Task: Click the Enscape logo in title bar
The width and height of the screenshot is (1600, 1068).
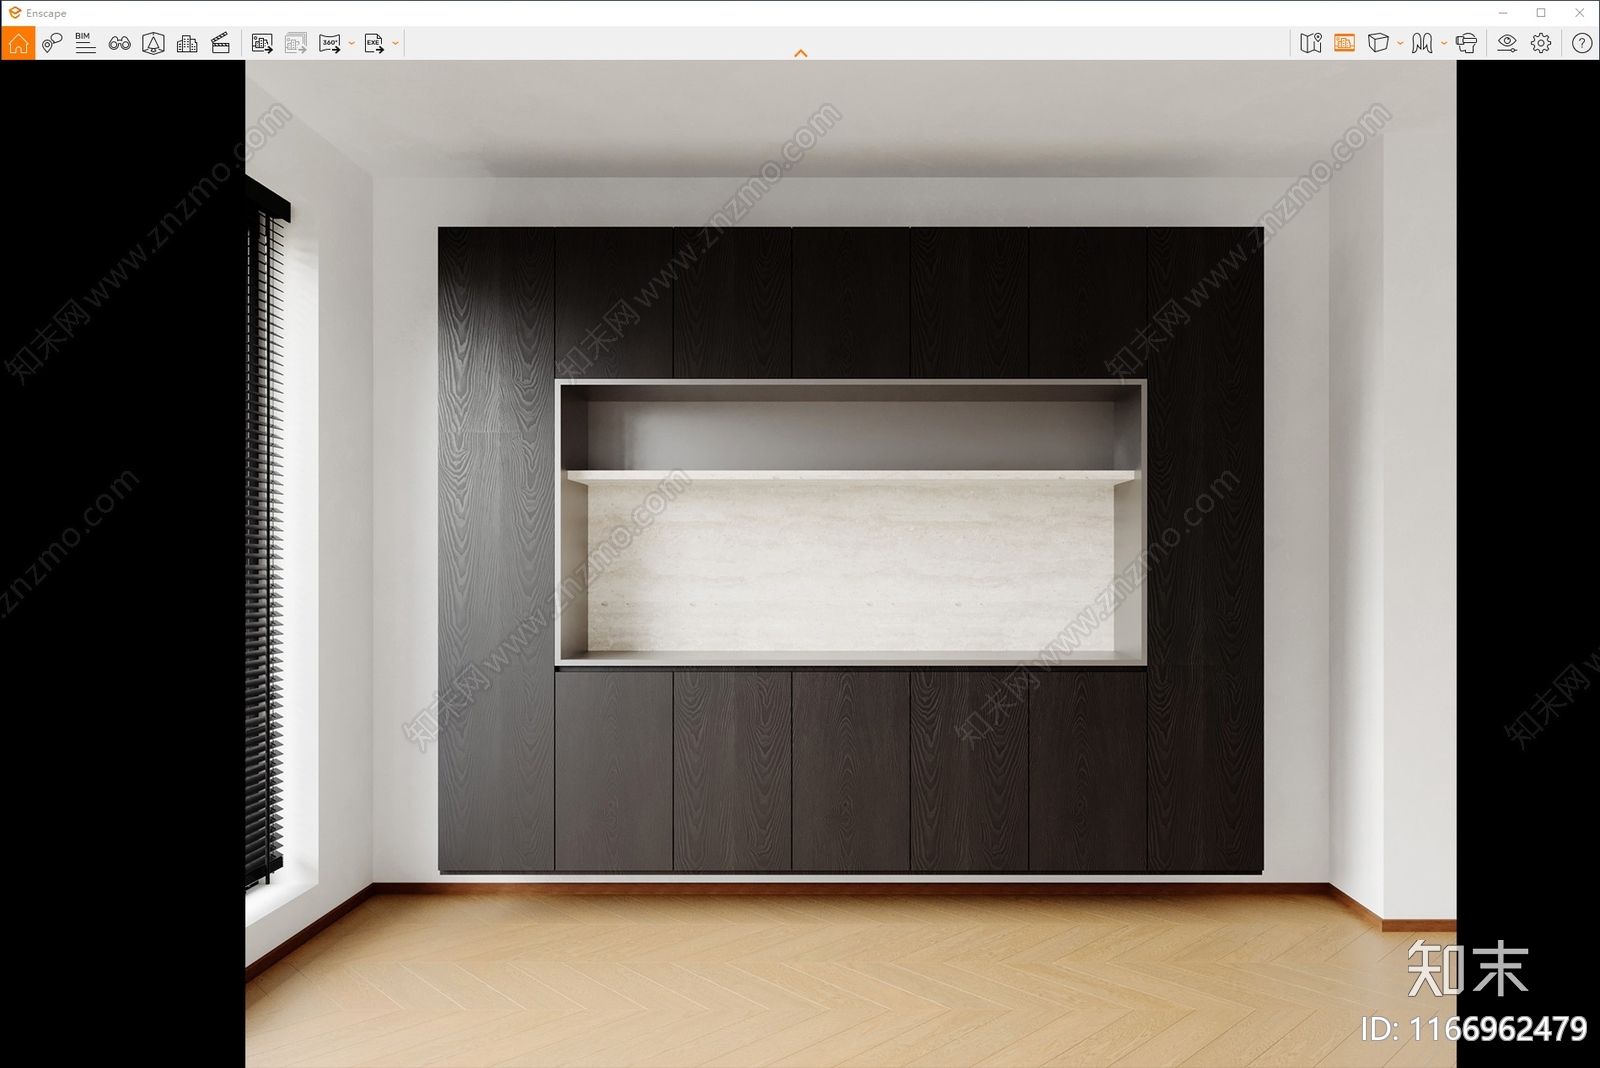Action: (x=15, y=13)
